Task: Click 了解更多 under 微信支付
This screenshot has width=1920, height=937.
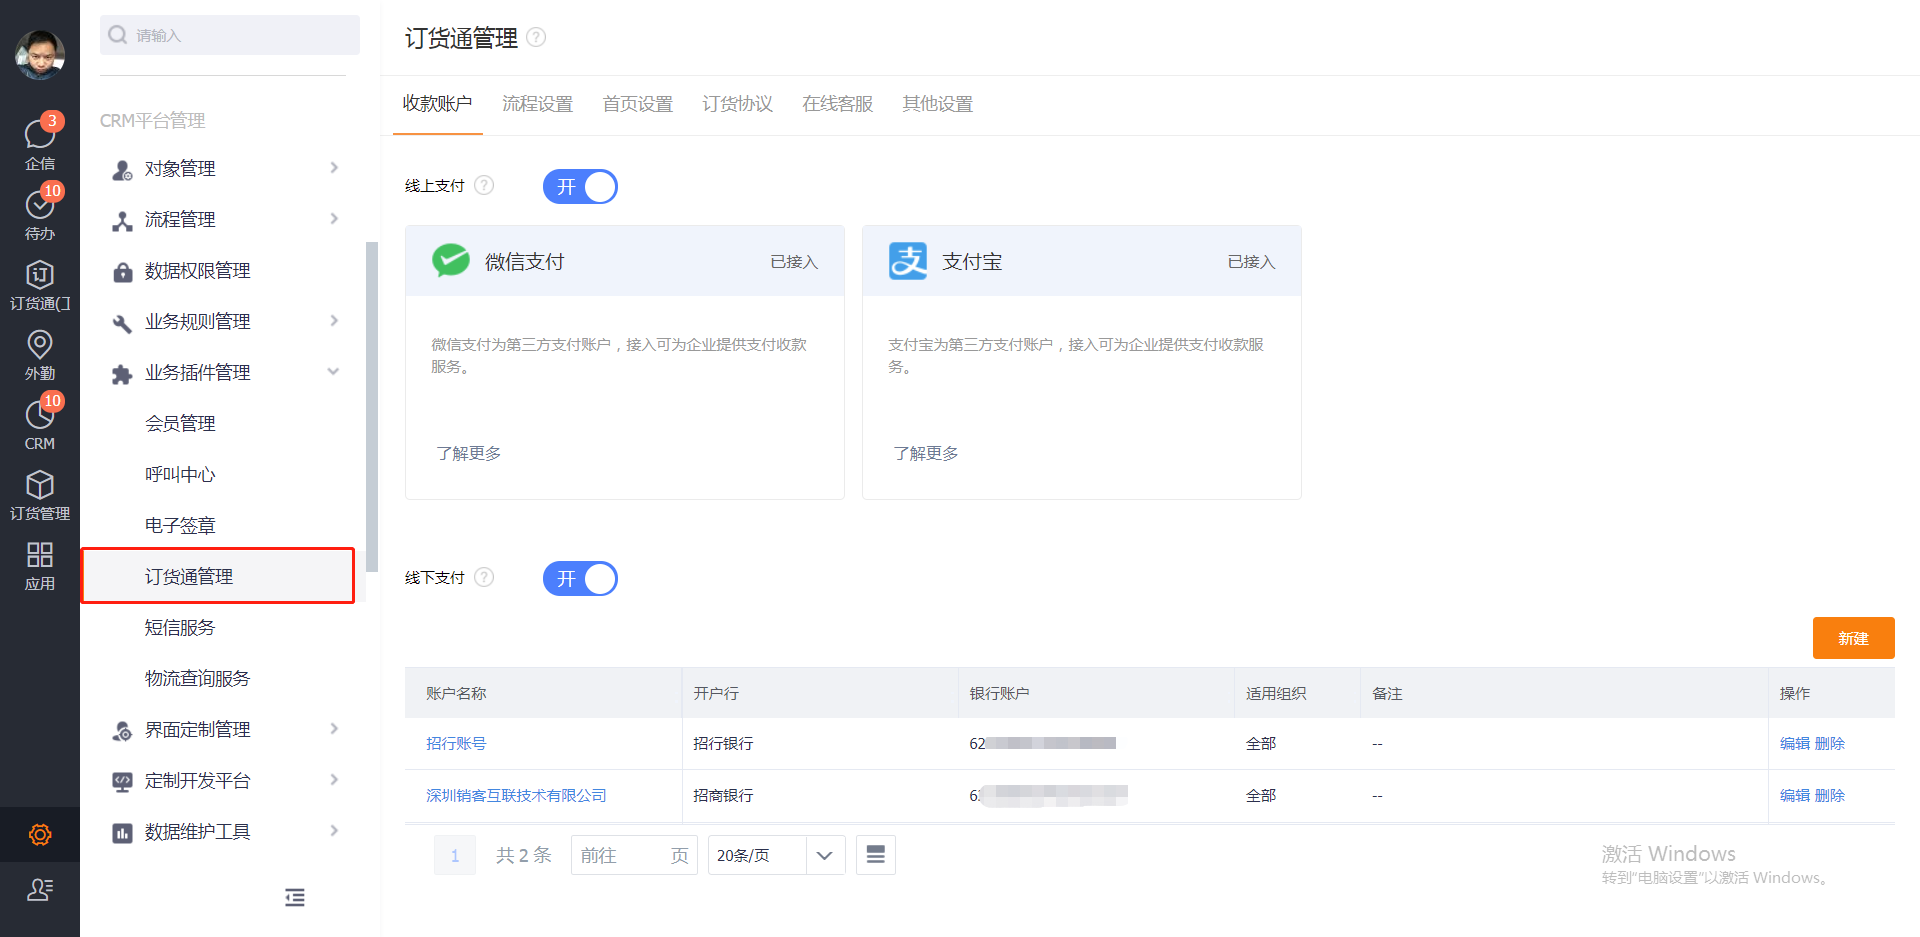Action: pyautogui.click(x=468, y=453)
